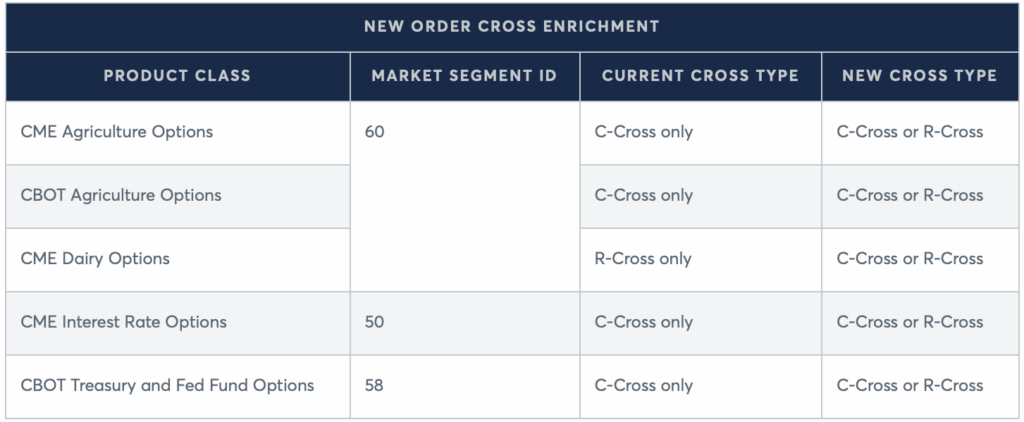
Task: Click market segment ID 60
Action: (374, 132)
